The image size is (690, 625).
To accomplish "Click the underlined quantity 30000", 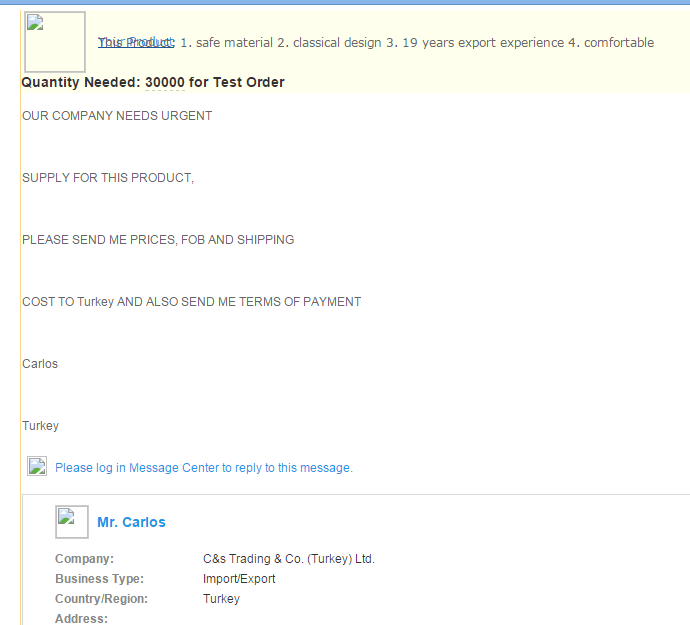I will click(165, 82).
